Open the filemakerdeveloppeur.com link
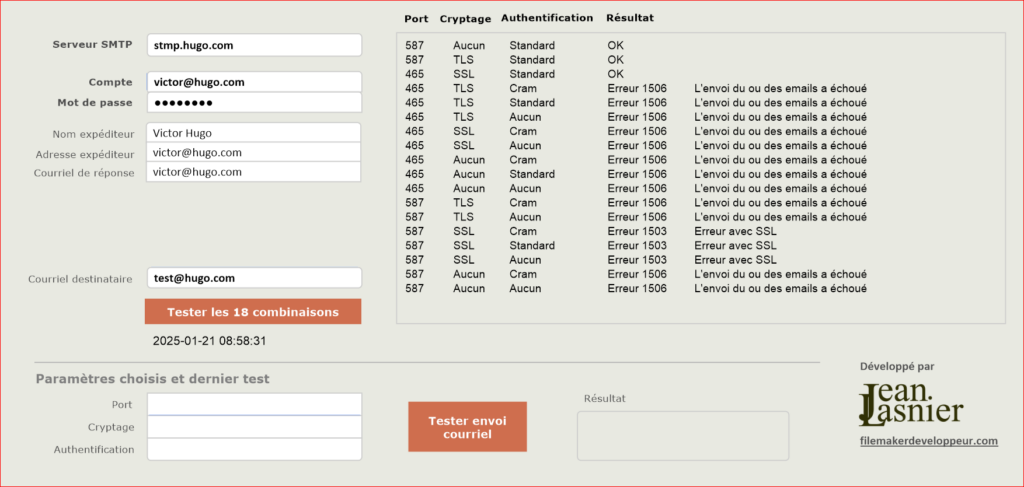Viewport: 1024px width, 487px height. (x=929, y=441)
